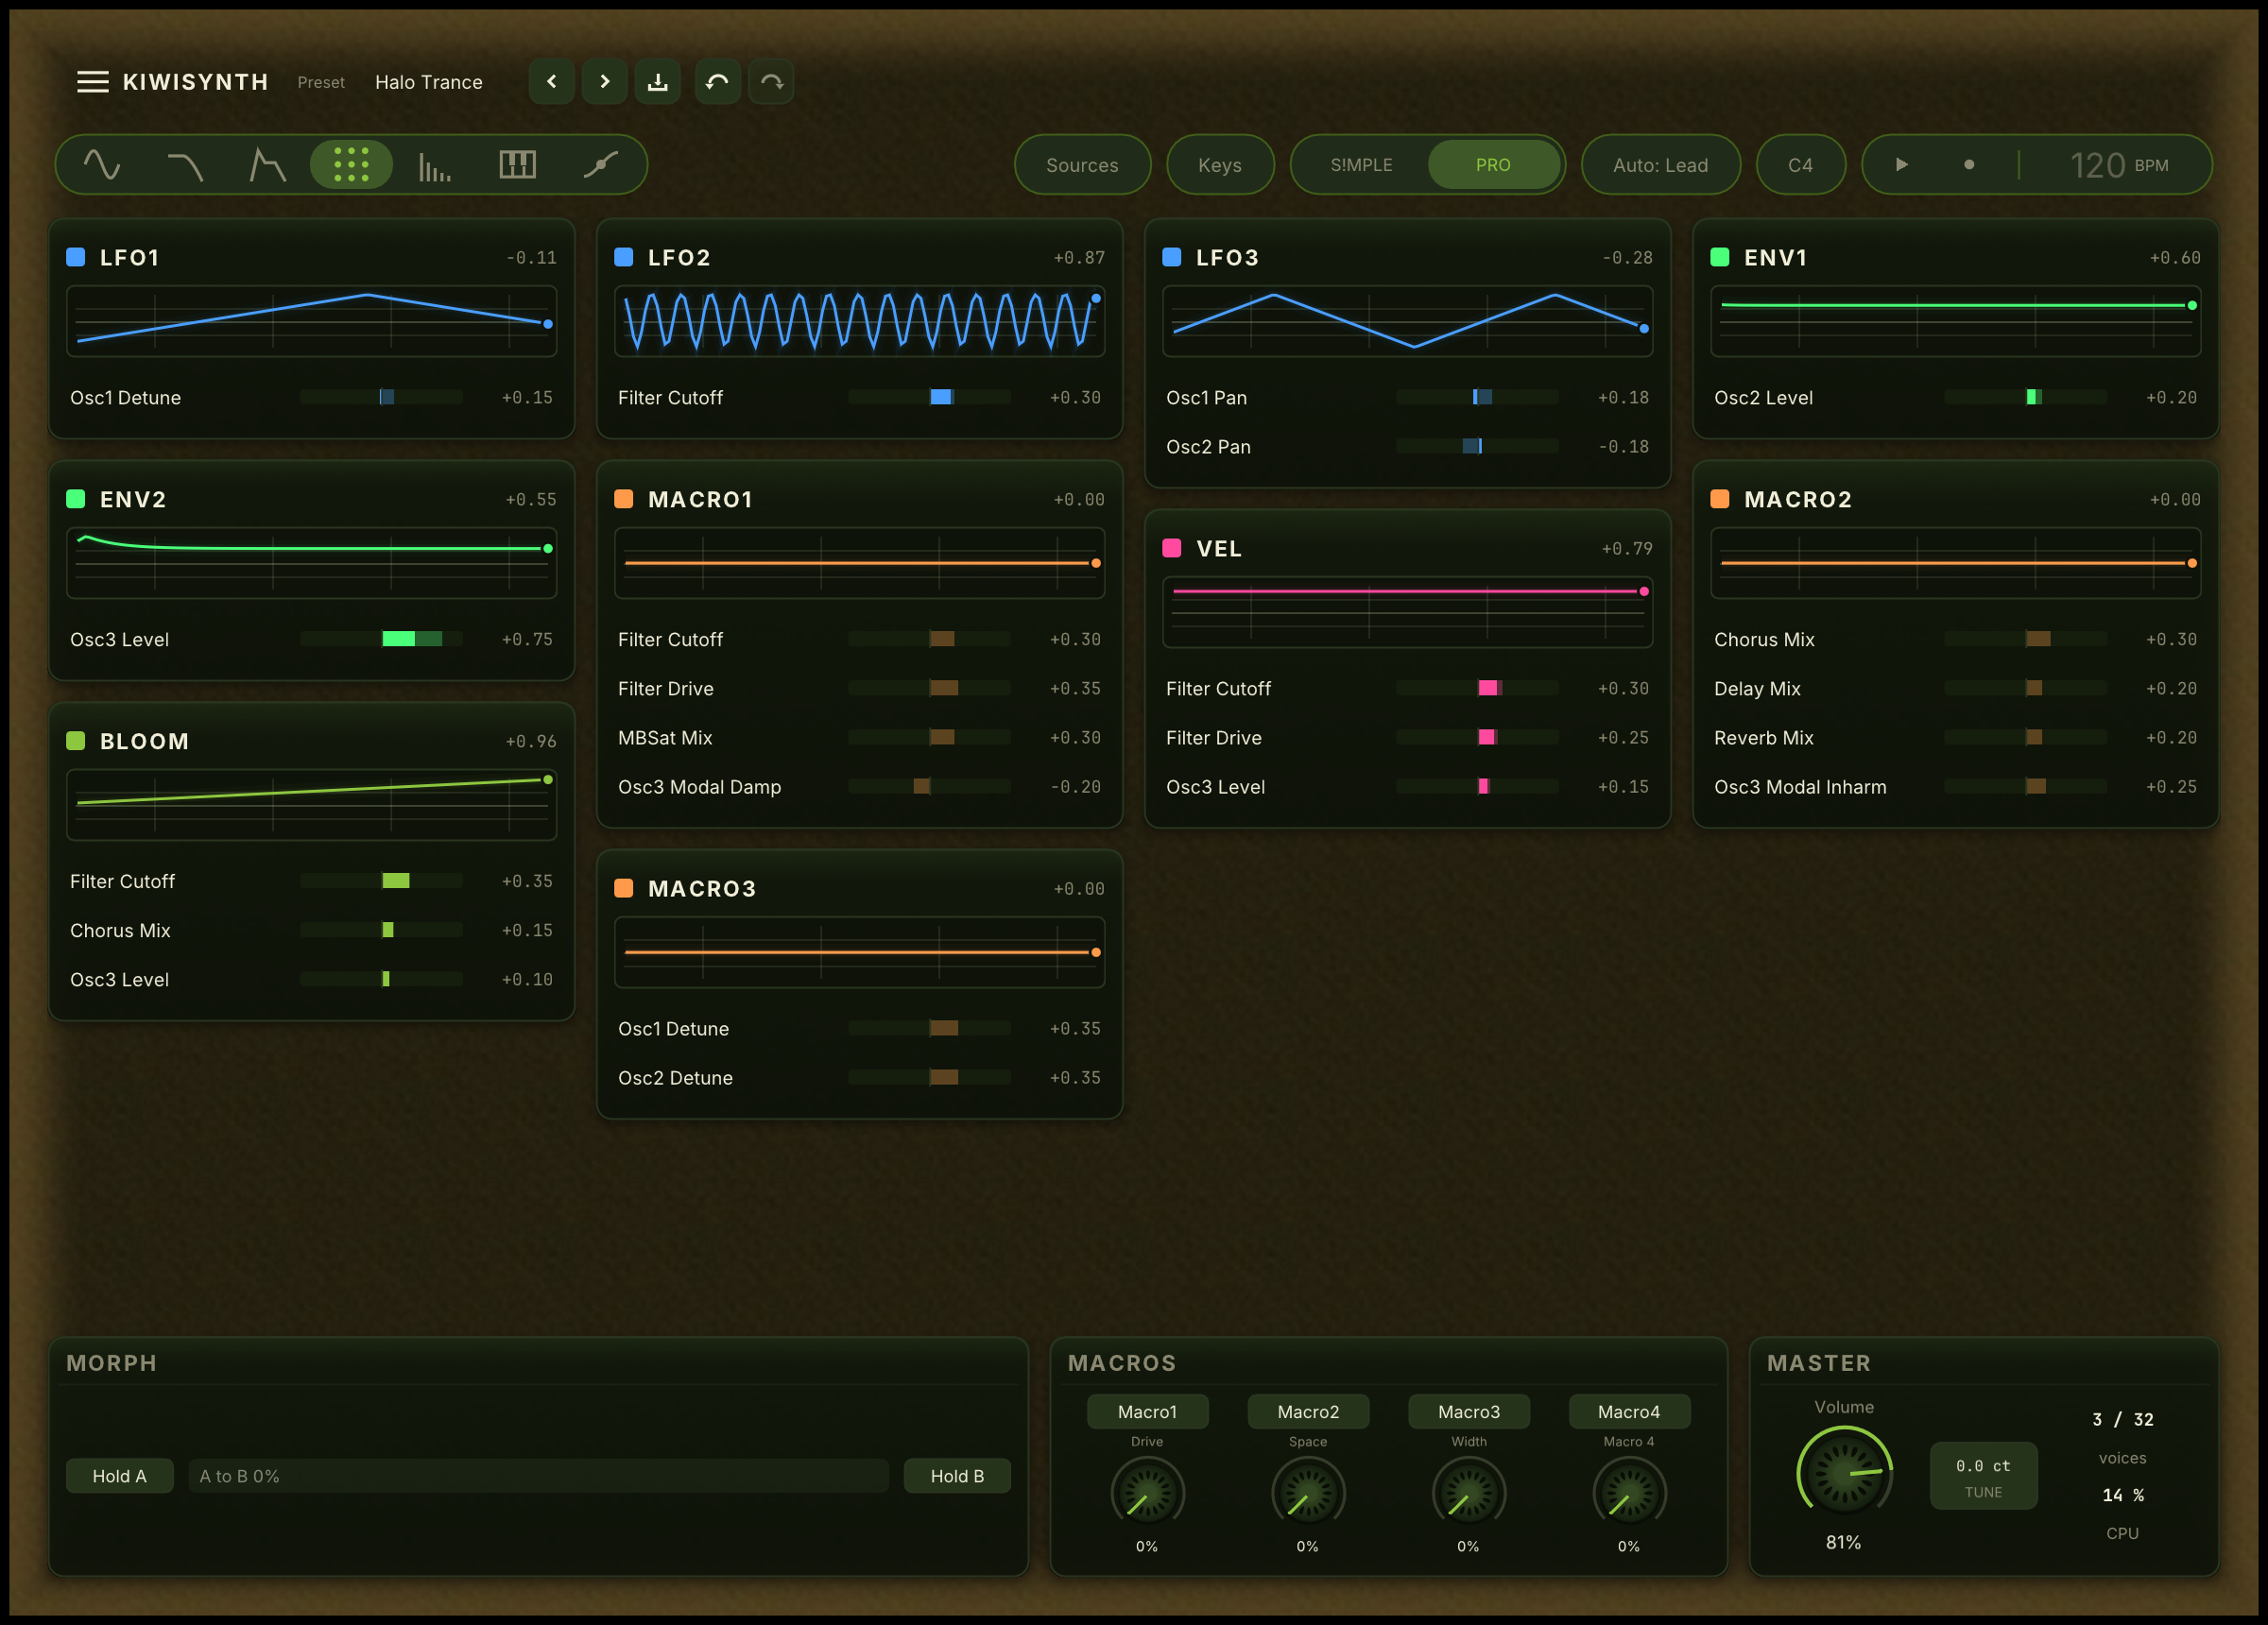Open the Macro4 assignment dropdown
The image size is (2268, 1625).
point(1629,1411)
